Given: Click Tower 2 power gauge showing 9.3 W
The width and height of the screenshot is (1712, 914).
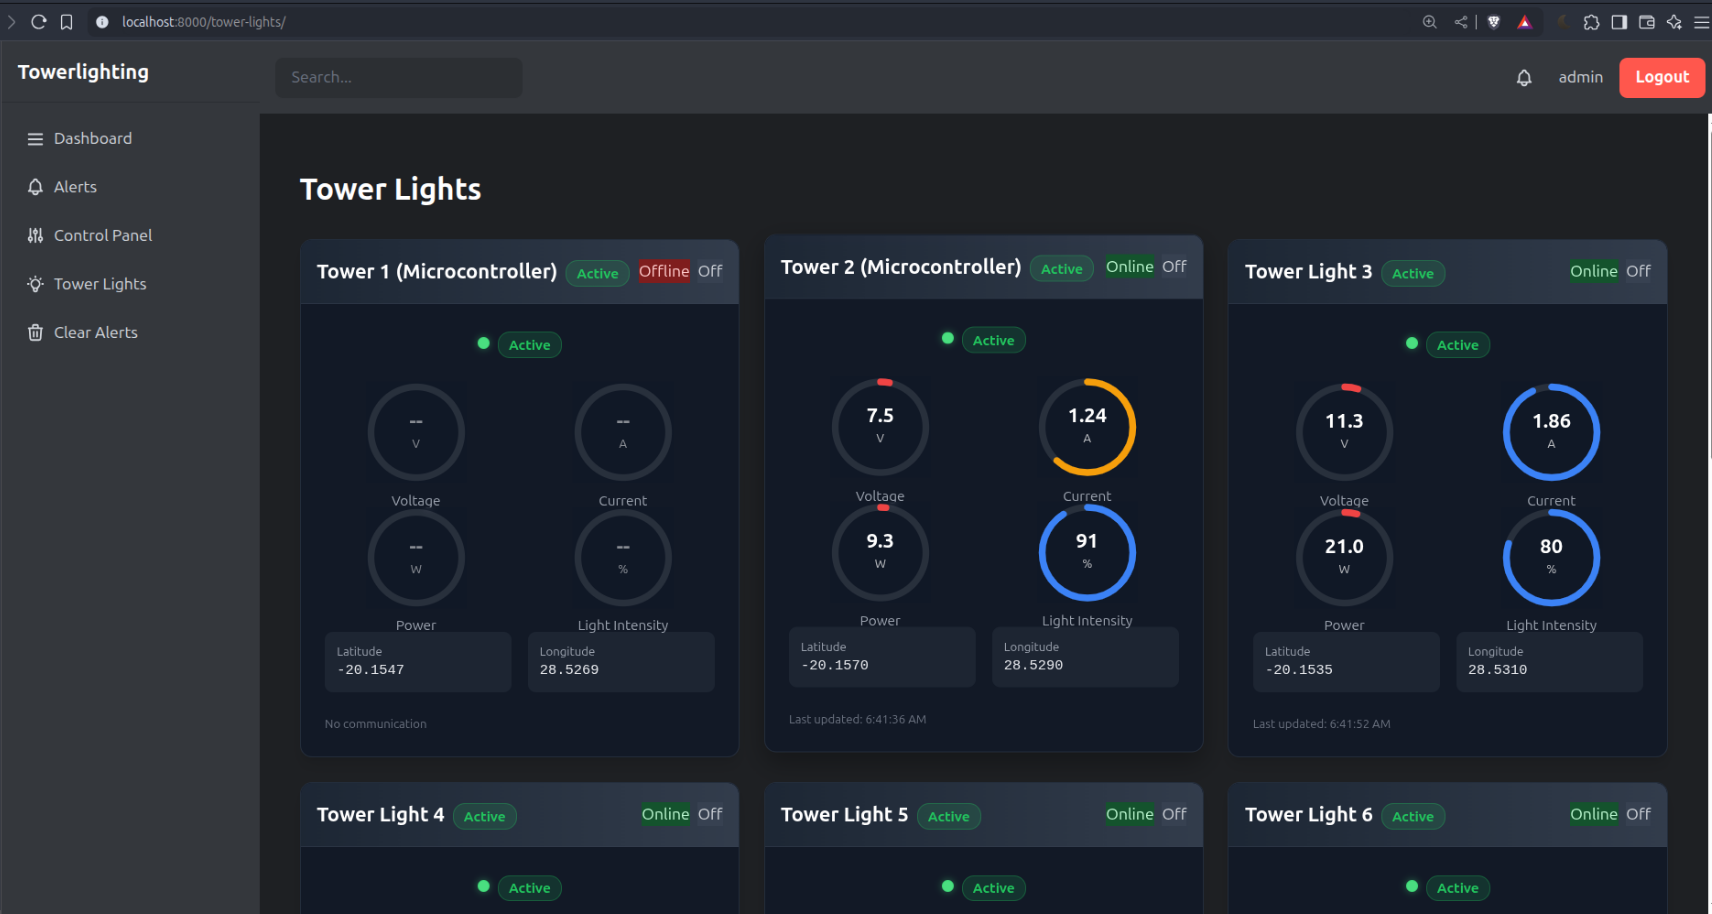Looking at the screenshot, I should 880,553.
